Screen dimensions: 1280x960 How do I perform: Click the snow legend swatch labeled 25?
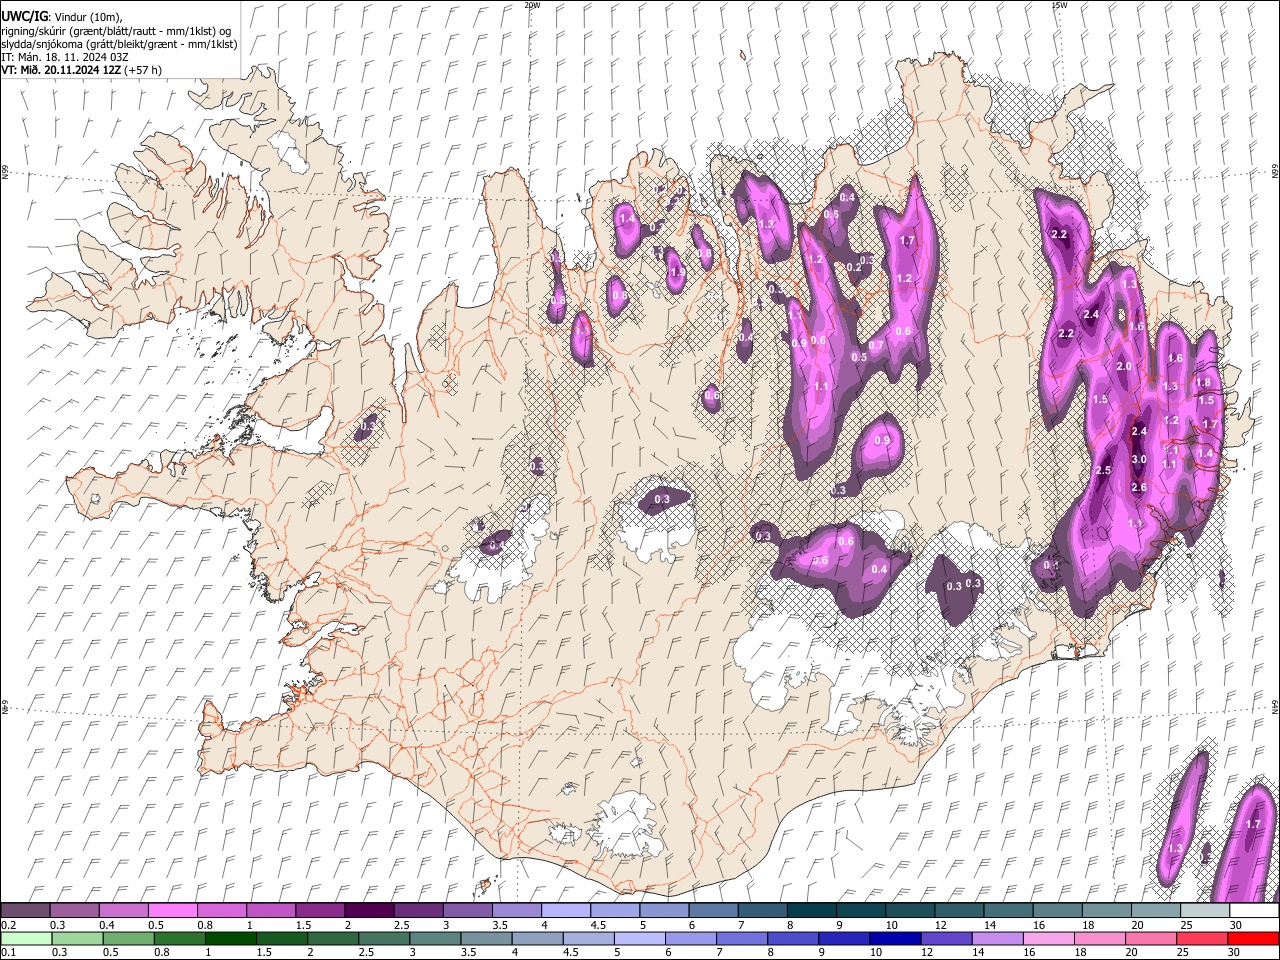point(1204,910)
